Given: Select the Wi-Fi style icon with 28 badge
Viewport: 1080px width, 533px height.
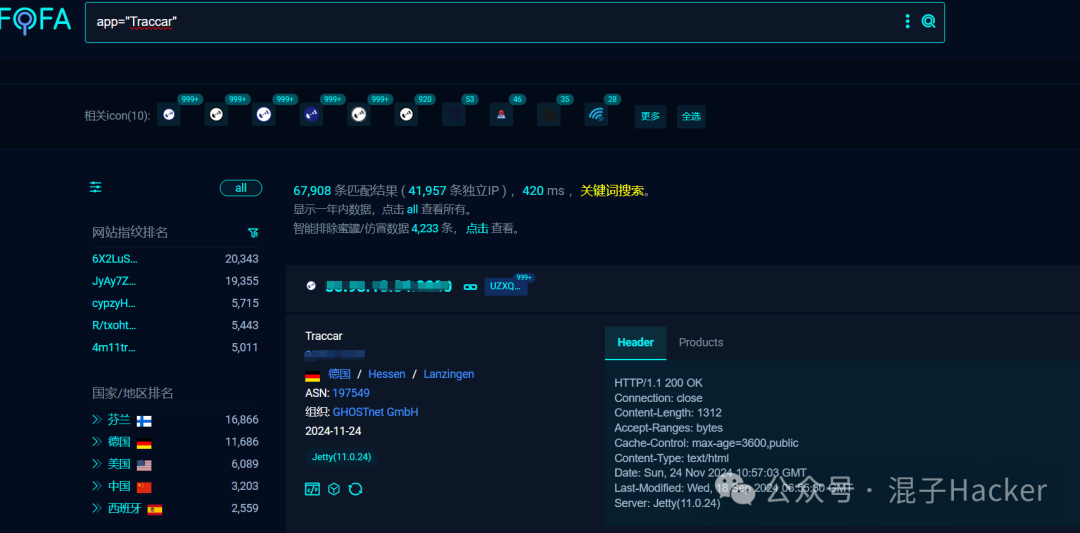Looking at the screenshot, I should 596,115.
